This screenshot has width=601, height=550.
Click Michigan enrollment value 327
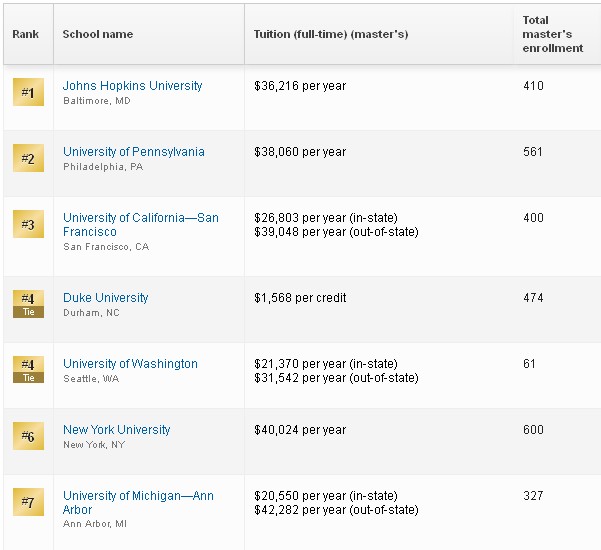533,496
